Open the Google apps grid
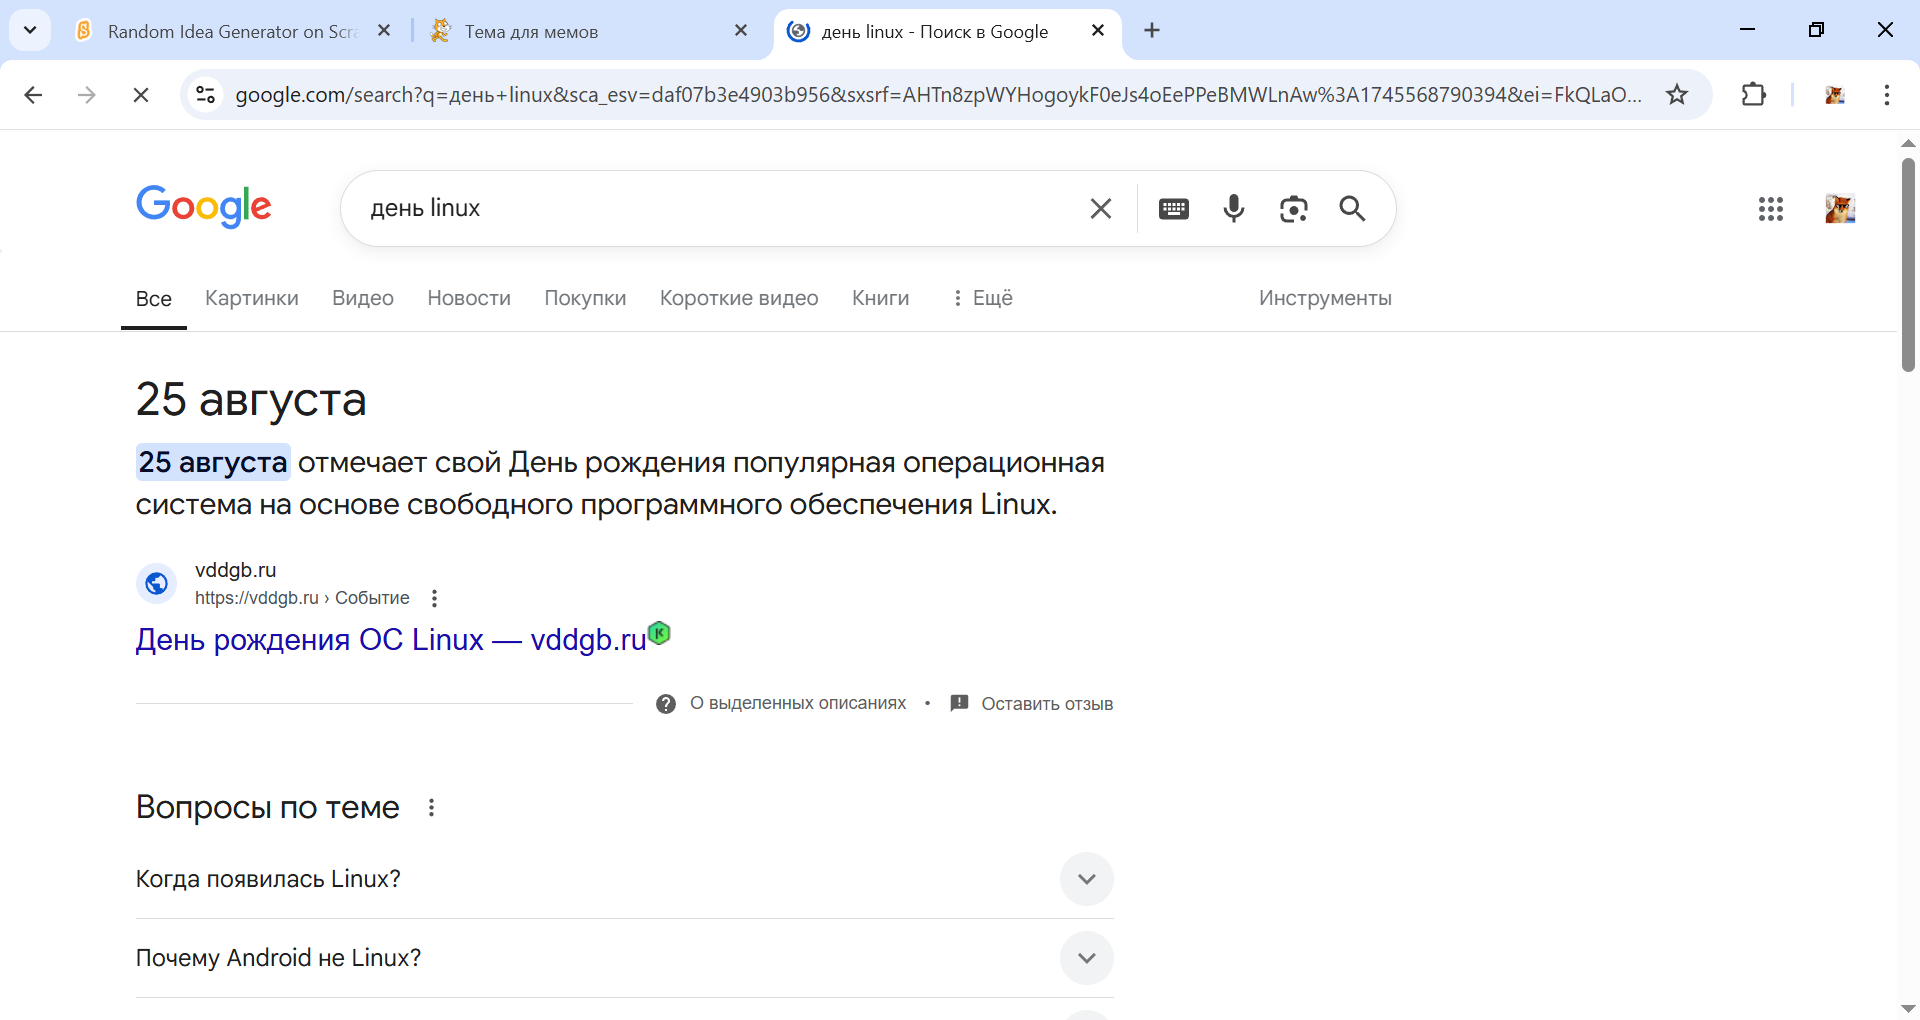This screenshot has height=1020, width=1920. 1770,208
